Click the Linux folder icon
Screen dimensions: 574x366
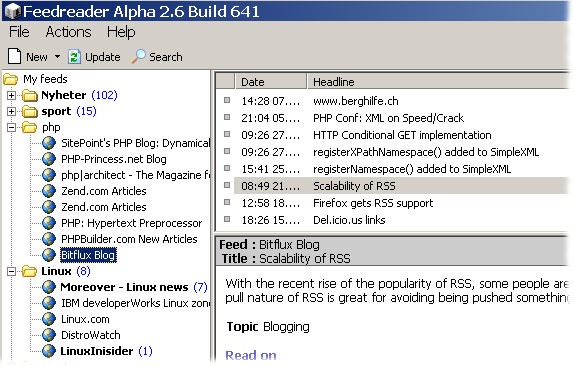[30, 271]
